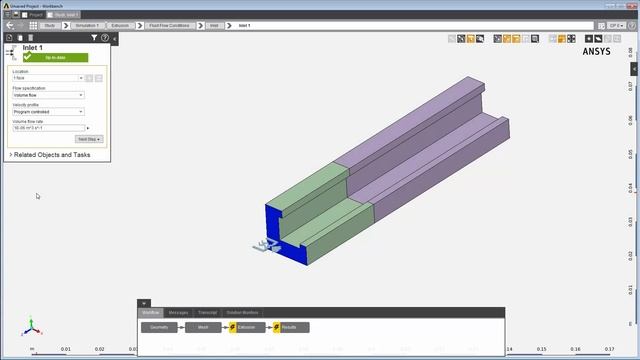640x360 pixels.
Task: Open chevron after Inlet breadcrumb
Action: 229,25
